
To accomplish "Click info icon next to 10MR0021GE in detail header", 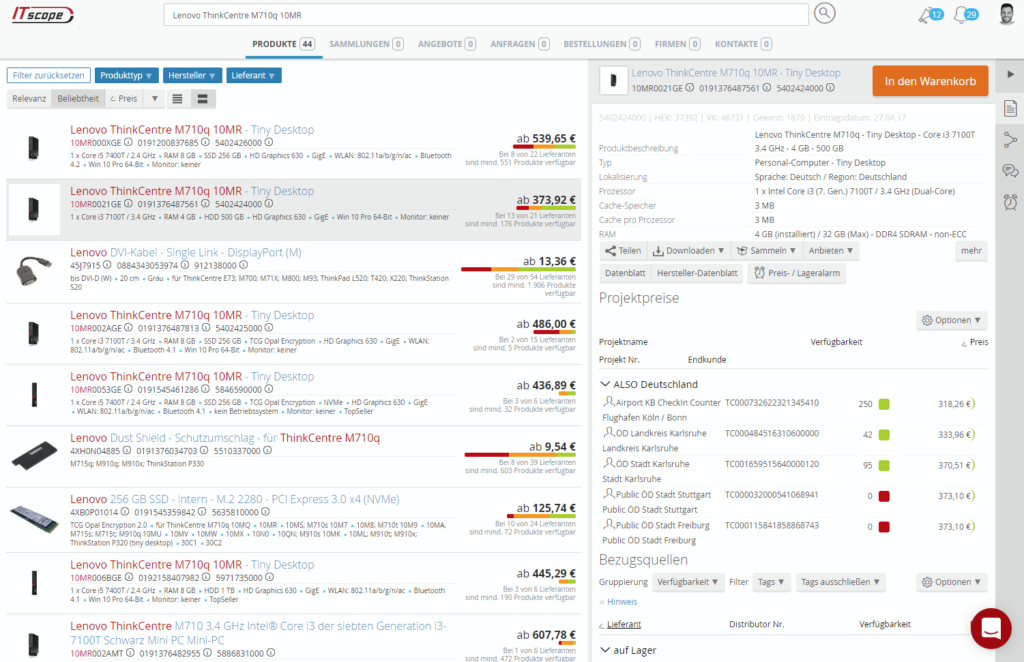I will [x=690, y=87].
